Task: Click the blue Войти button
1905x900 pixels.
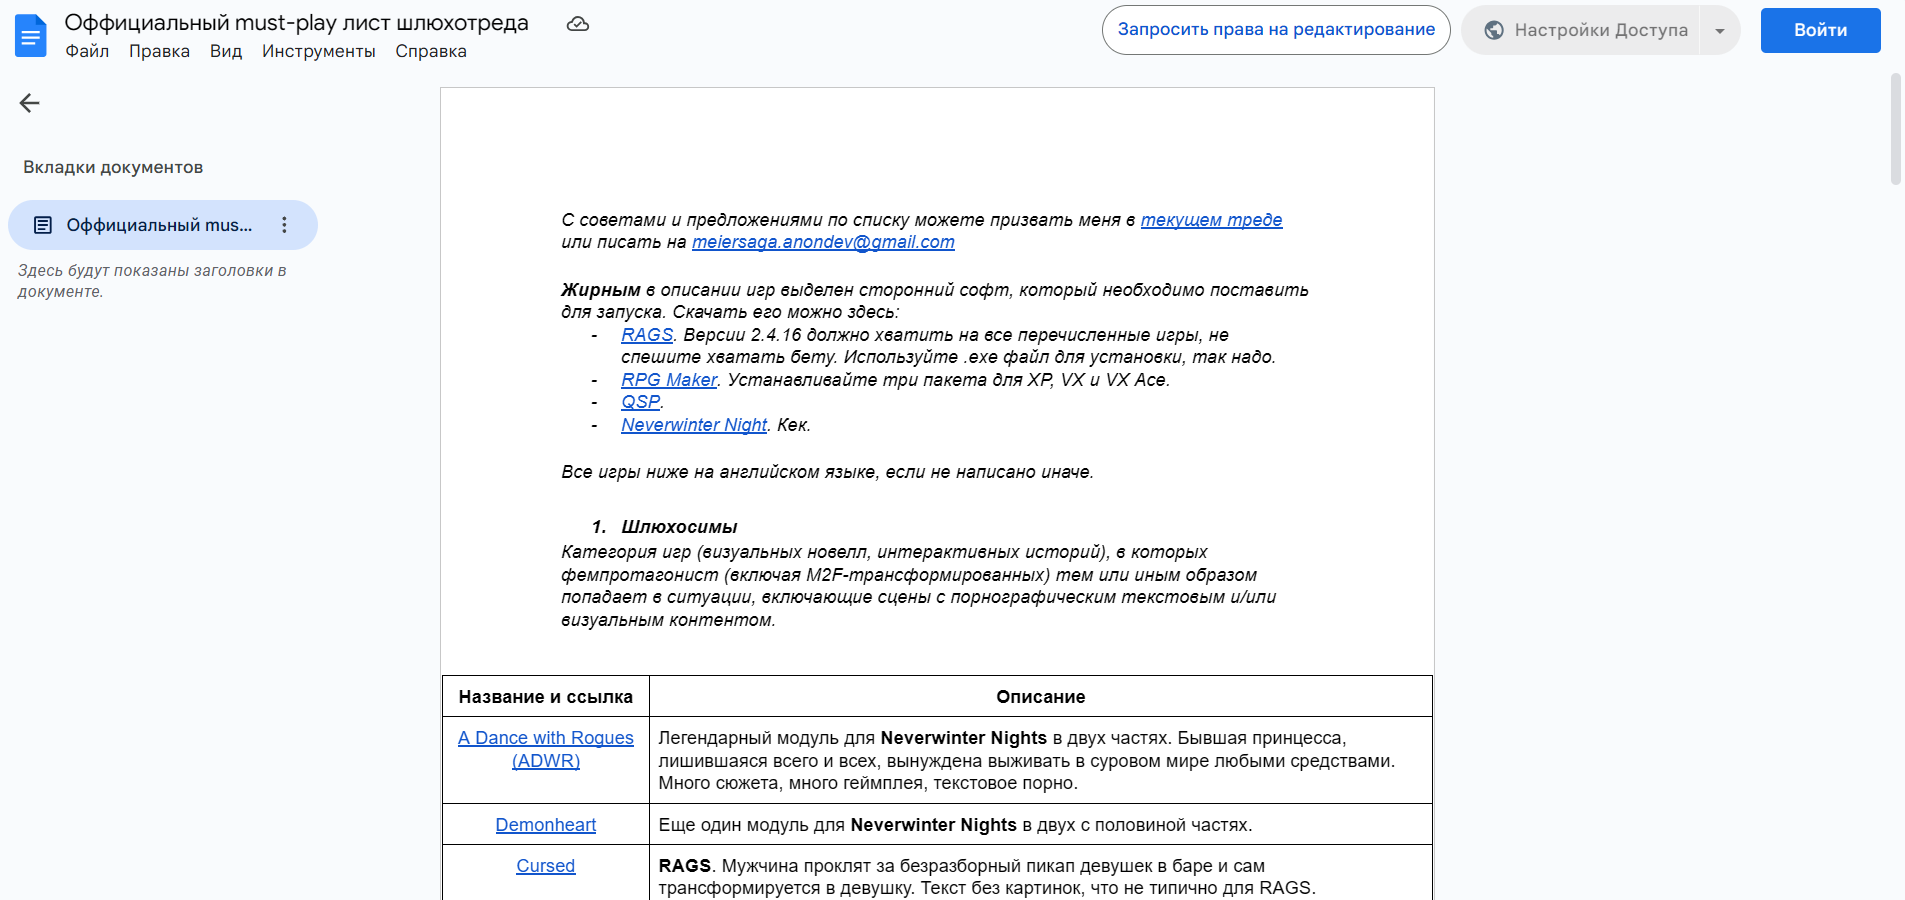Action: [x=1820, y=30]
